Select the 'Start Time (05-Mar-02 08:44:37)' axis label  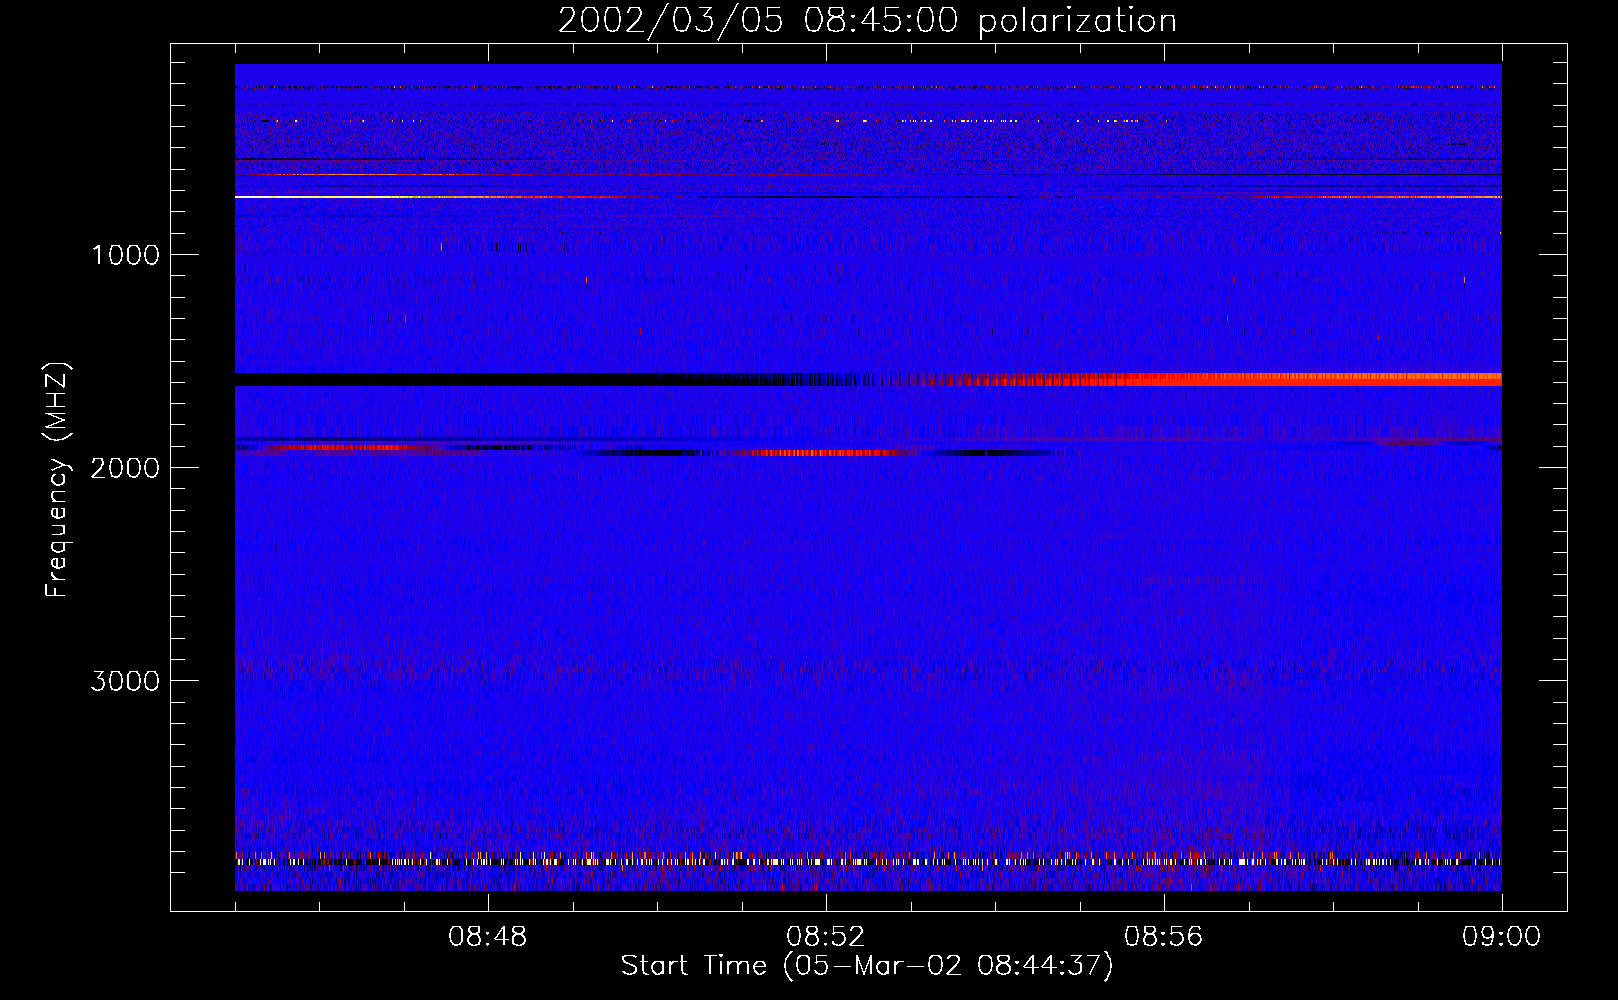867,966
